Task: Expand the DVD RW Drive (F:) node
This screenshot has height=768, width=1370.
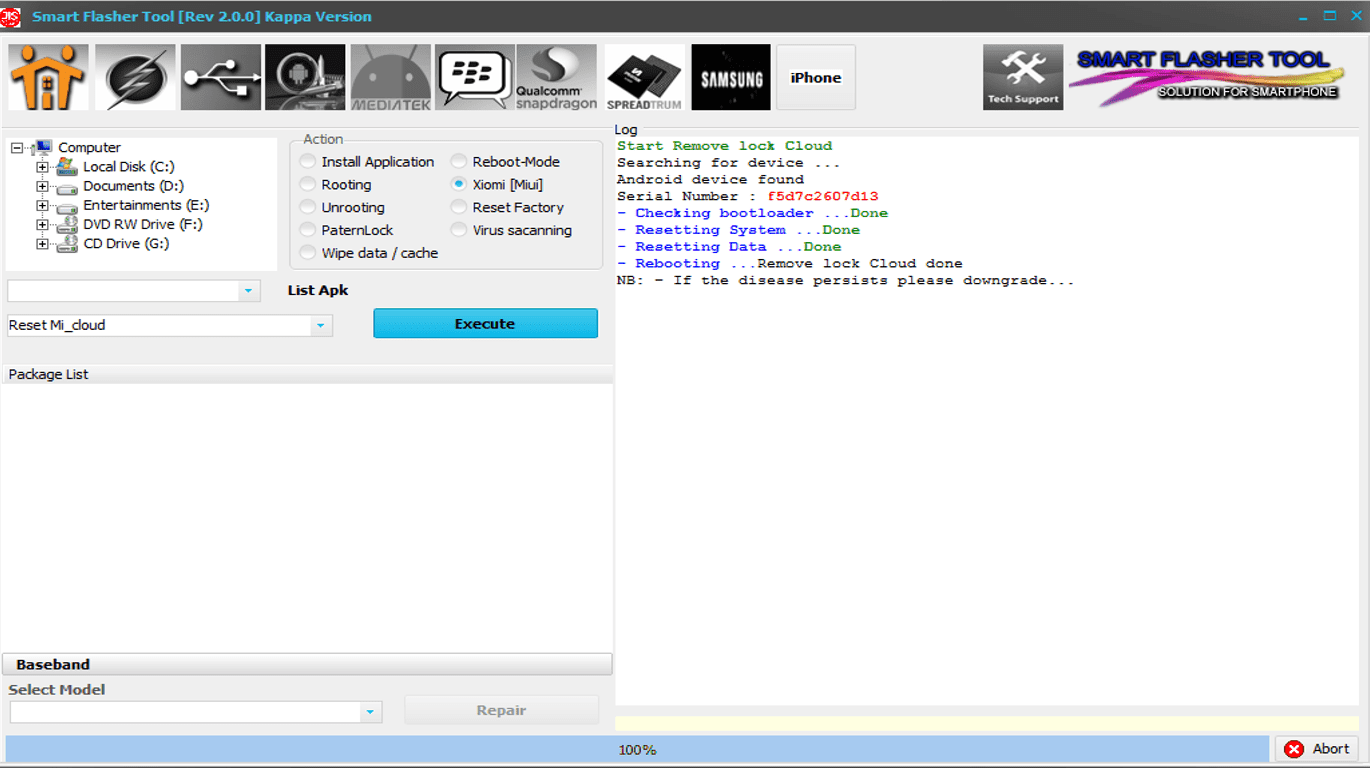Action: coord(42,224)
